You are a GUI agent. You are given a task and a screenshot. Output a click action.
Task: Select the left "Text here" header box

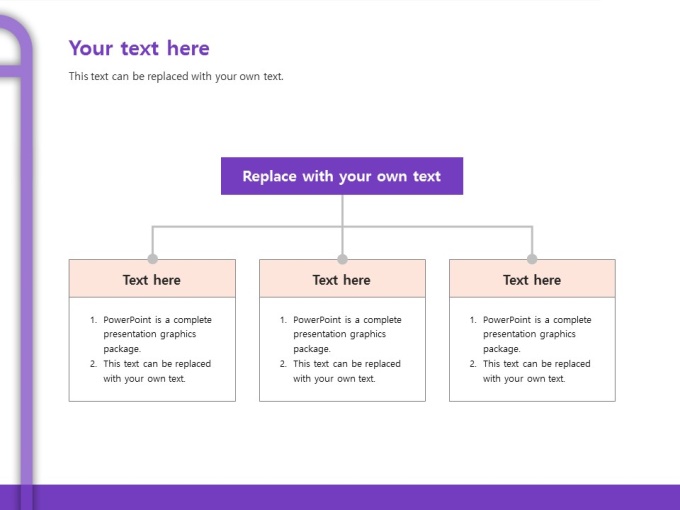(x=152, y=279)
